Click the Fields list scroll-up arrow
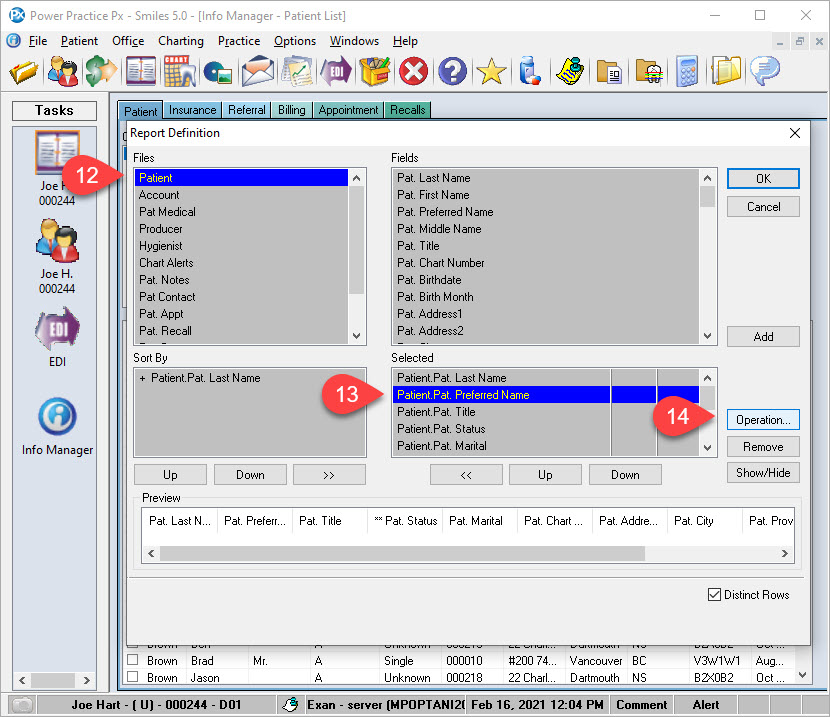This screenshot has height=717, width=830. tap(708, 178)
